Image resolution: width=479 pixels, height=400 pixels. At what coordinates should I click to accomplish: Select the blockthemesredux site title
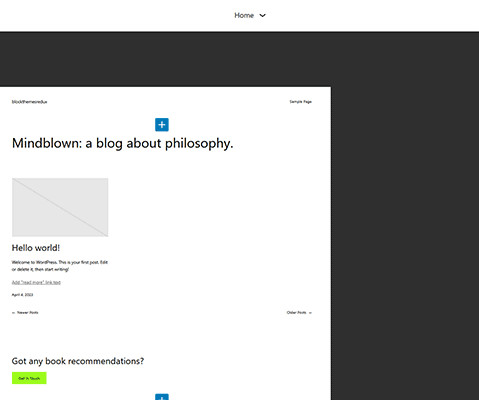coord(29,102)
